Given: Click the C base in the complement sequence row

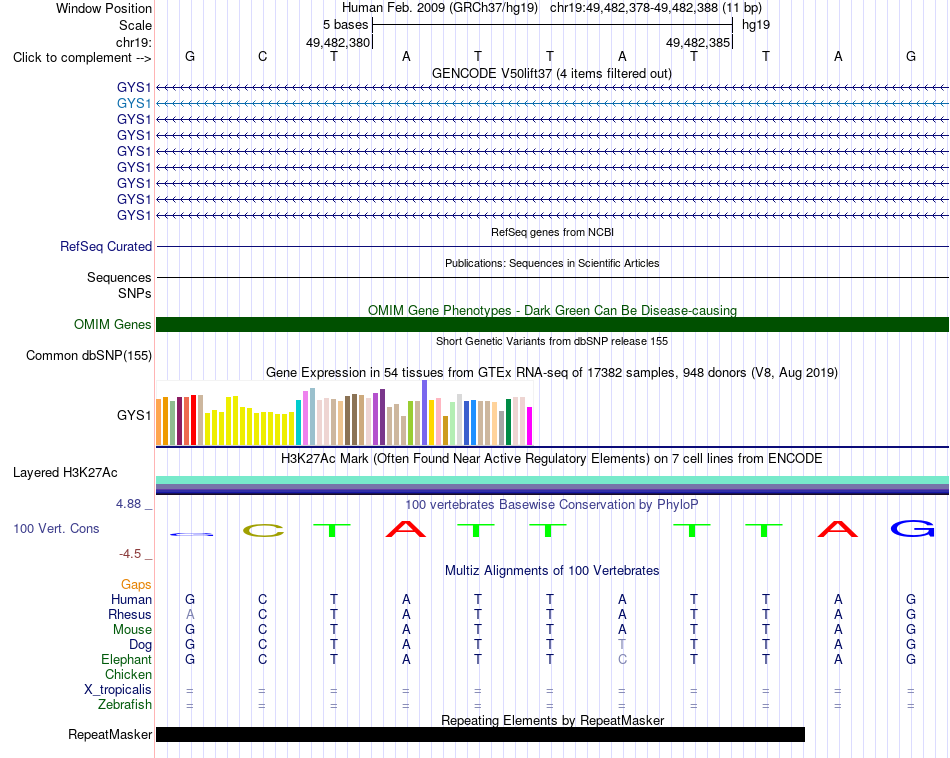Looking at the screenshot, I should [x=262, y=56].
